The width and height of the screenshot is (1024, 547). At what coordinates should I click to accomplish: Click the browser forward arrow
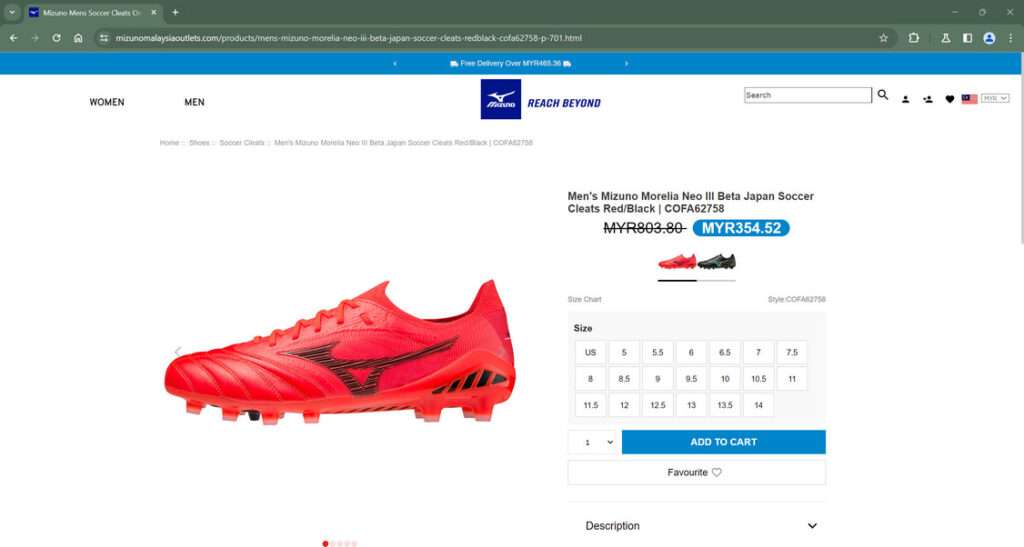tap(35, 38)
